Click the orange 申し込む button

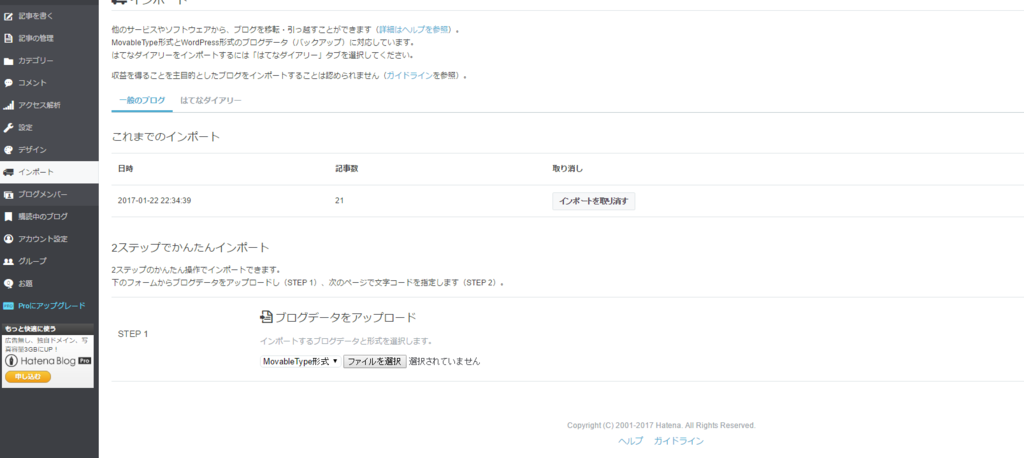click(27, 377)
